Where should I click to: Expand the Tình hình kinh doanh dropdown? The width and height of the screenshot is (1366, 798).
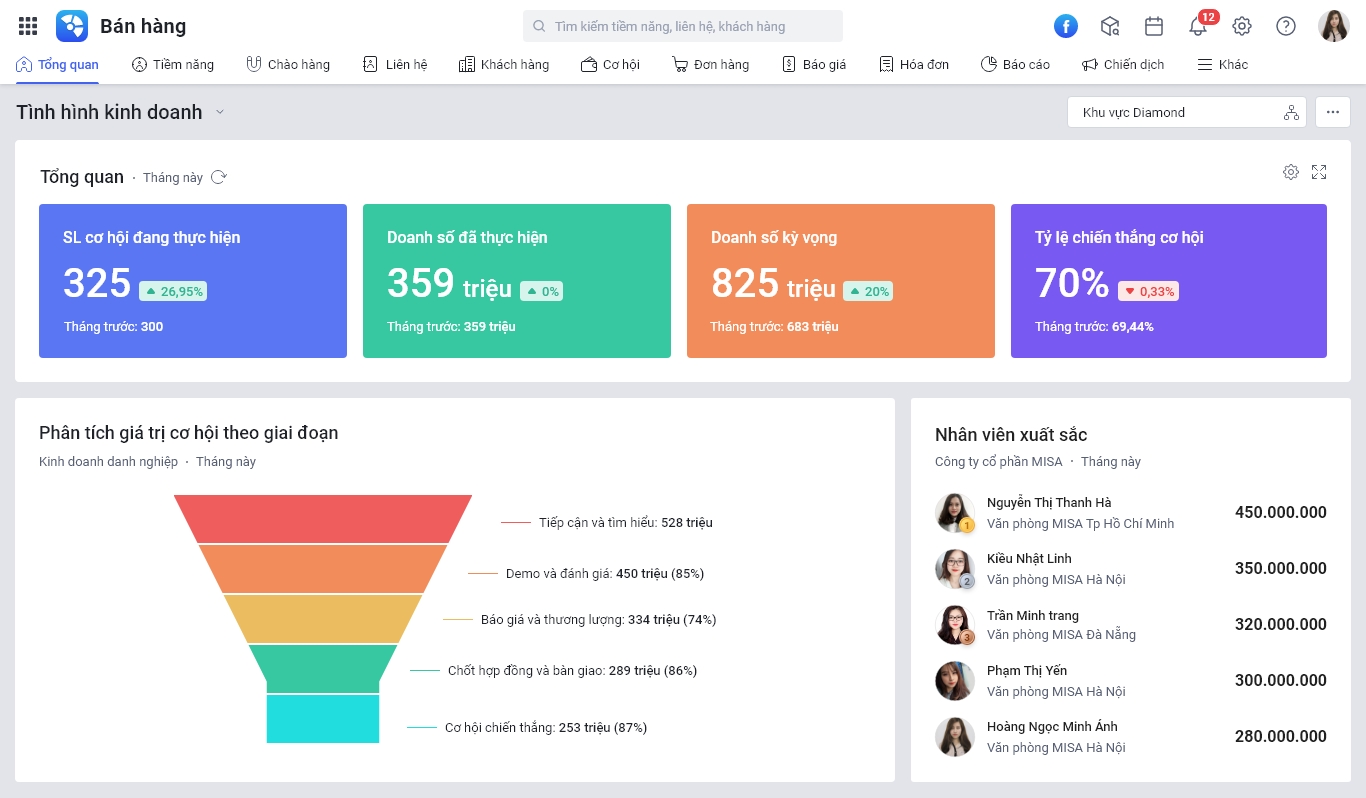point(220,112)
